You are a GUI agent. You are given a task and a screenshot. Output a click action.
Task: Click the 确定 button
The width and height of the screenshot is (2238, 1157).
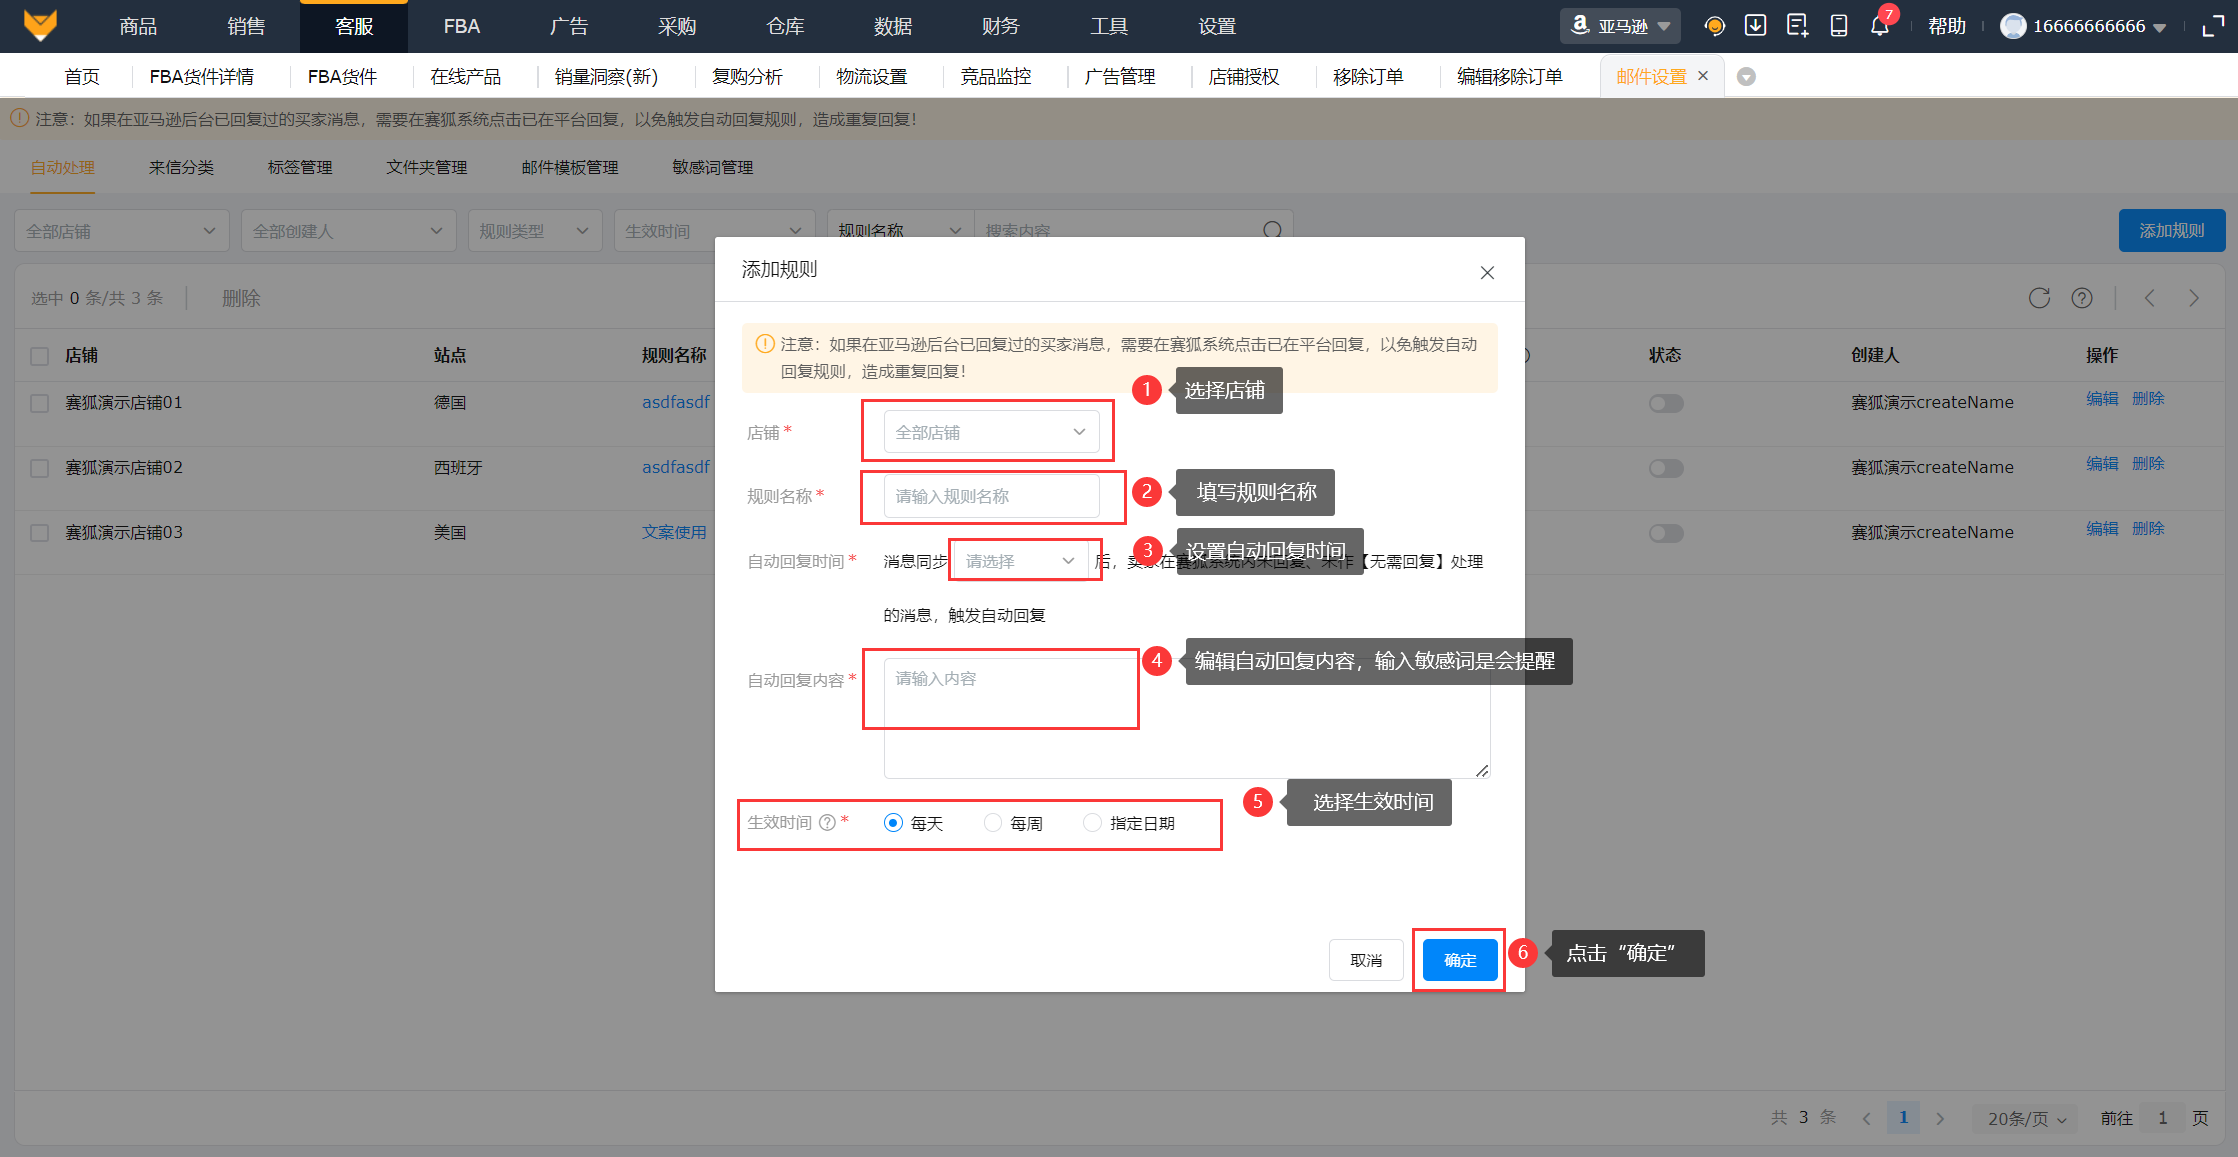[1459, 960]
